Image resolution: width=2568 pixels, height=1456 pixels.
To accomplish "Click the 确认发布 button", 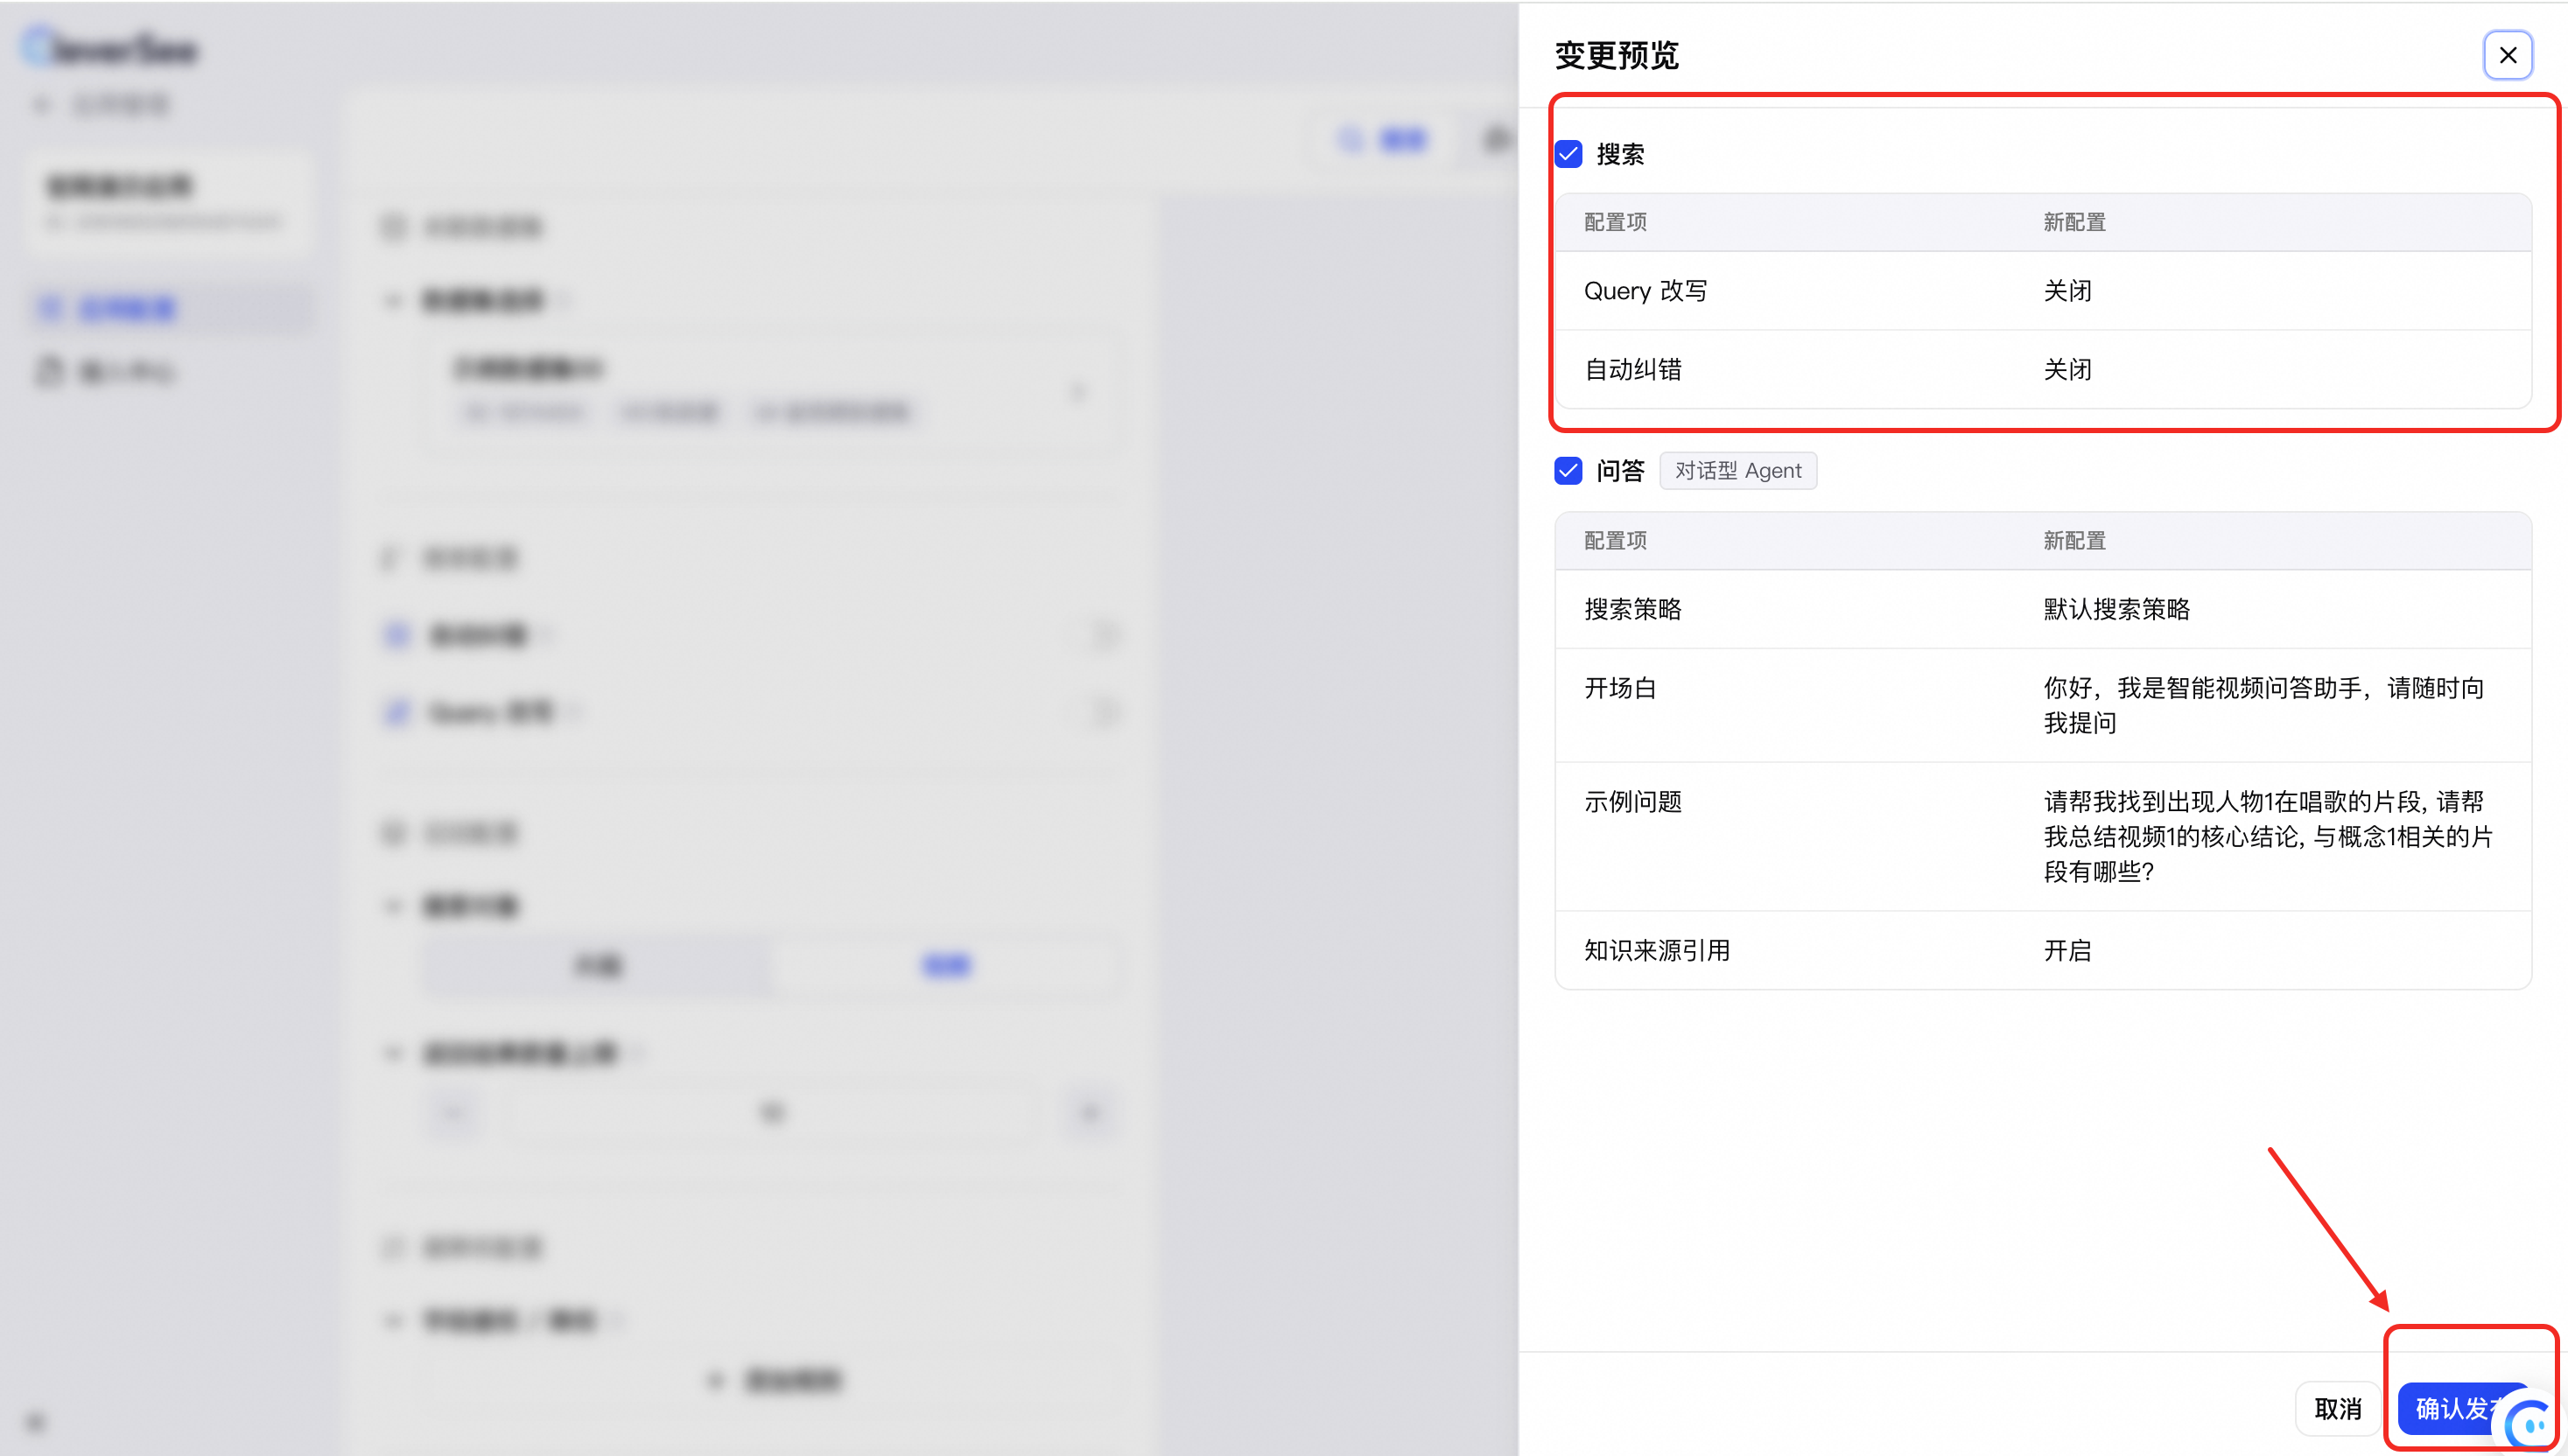I will click(x=2456, y=1408).
